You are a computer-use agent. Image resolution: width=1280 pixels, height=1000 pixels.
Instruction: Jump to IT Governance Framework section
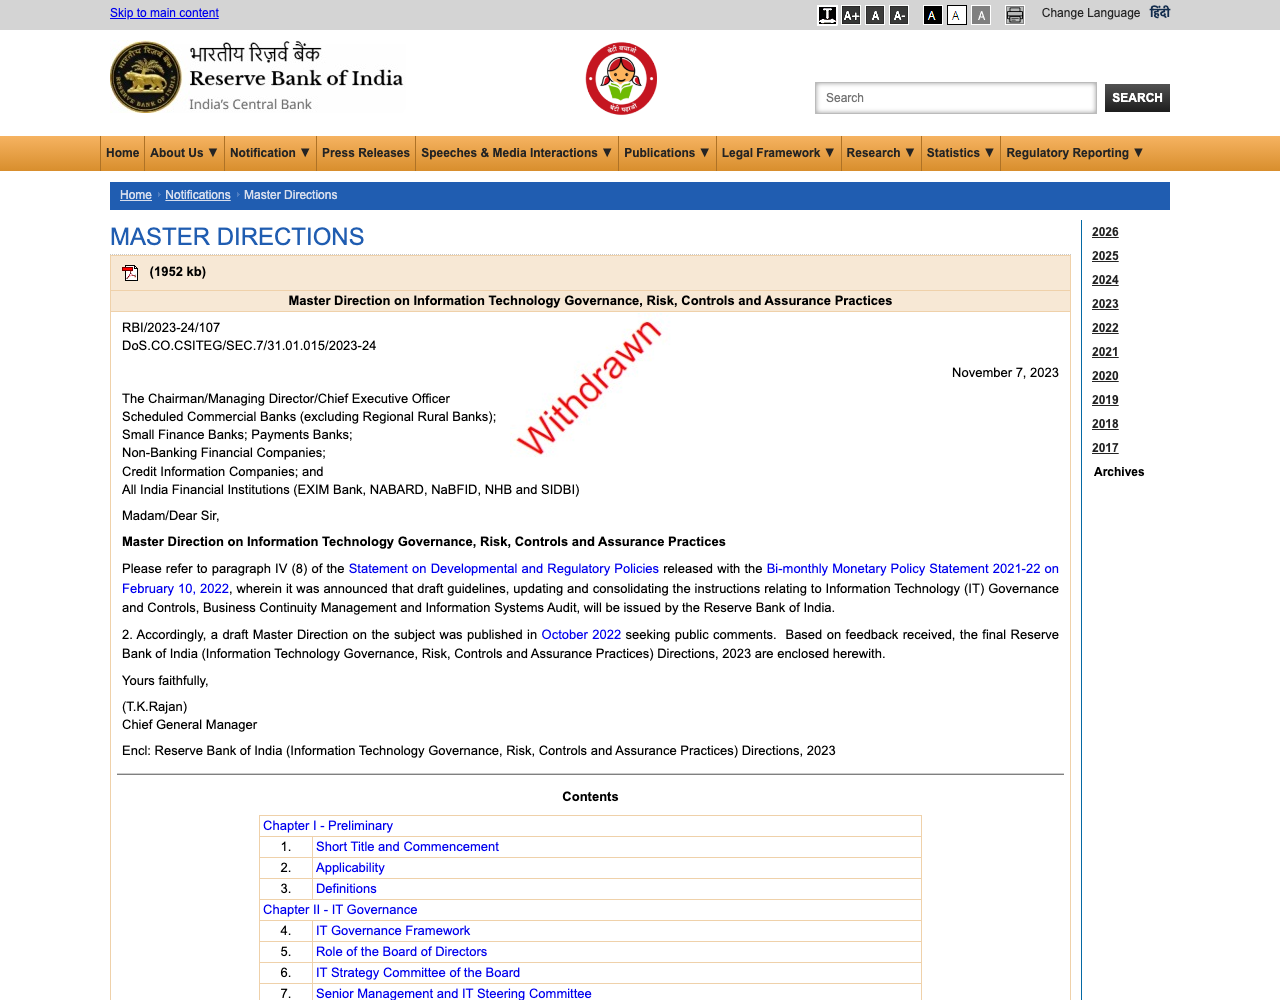(393, 931)
